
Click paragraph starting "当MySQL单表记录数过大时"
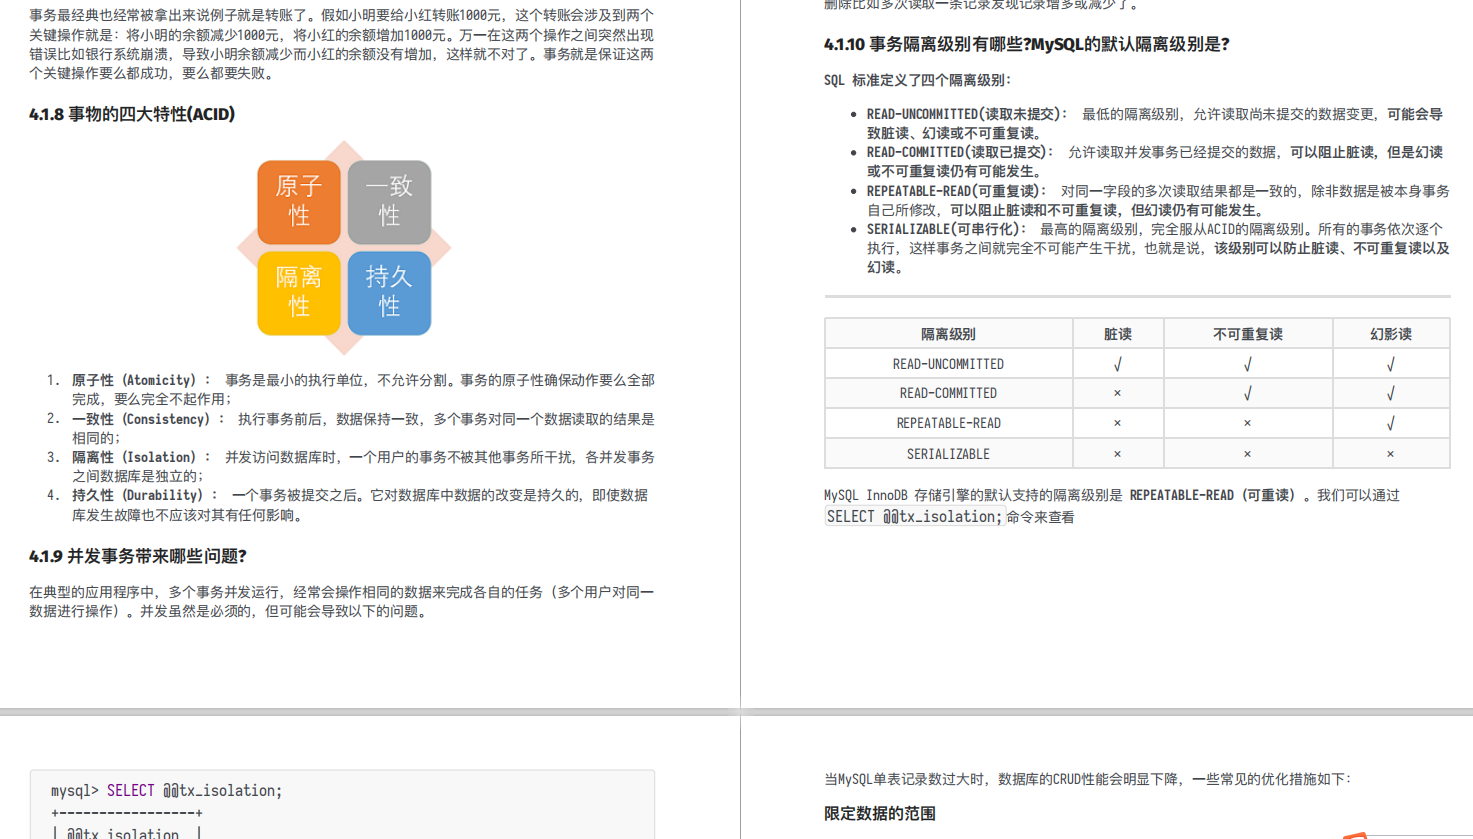pos(1088,779)
